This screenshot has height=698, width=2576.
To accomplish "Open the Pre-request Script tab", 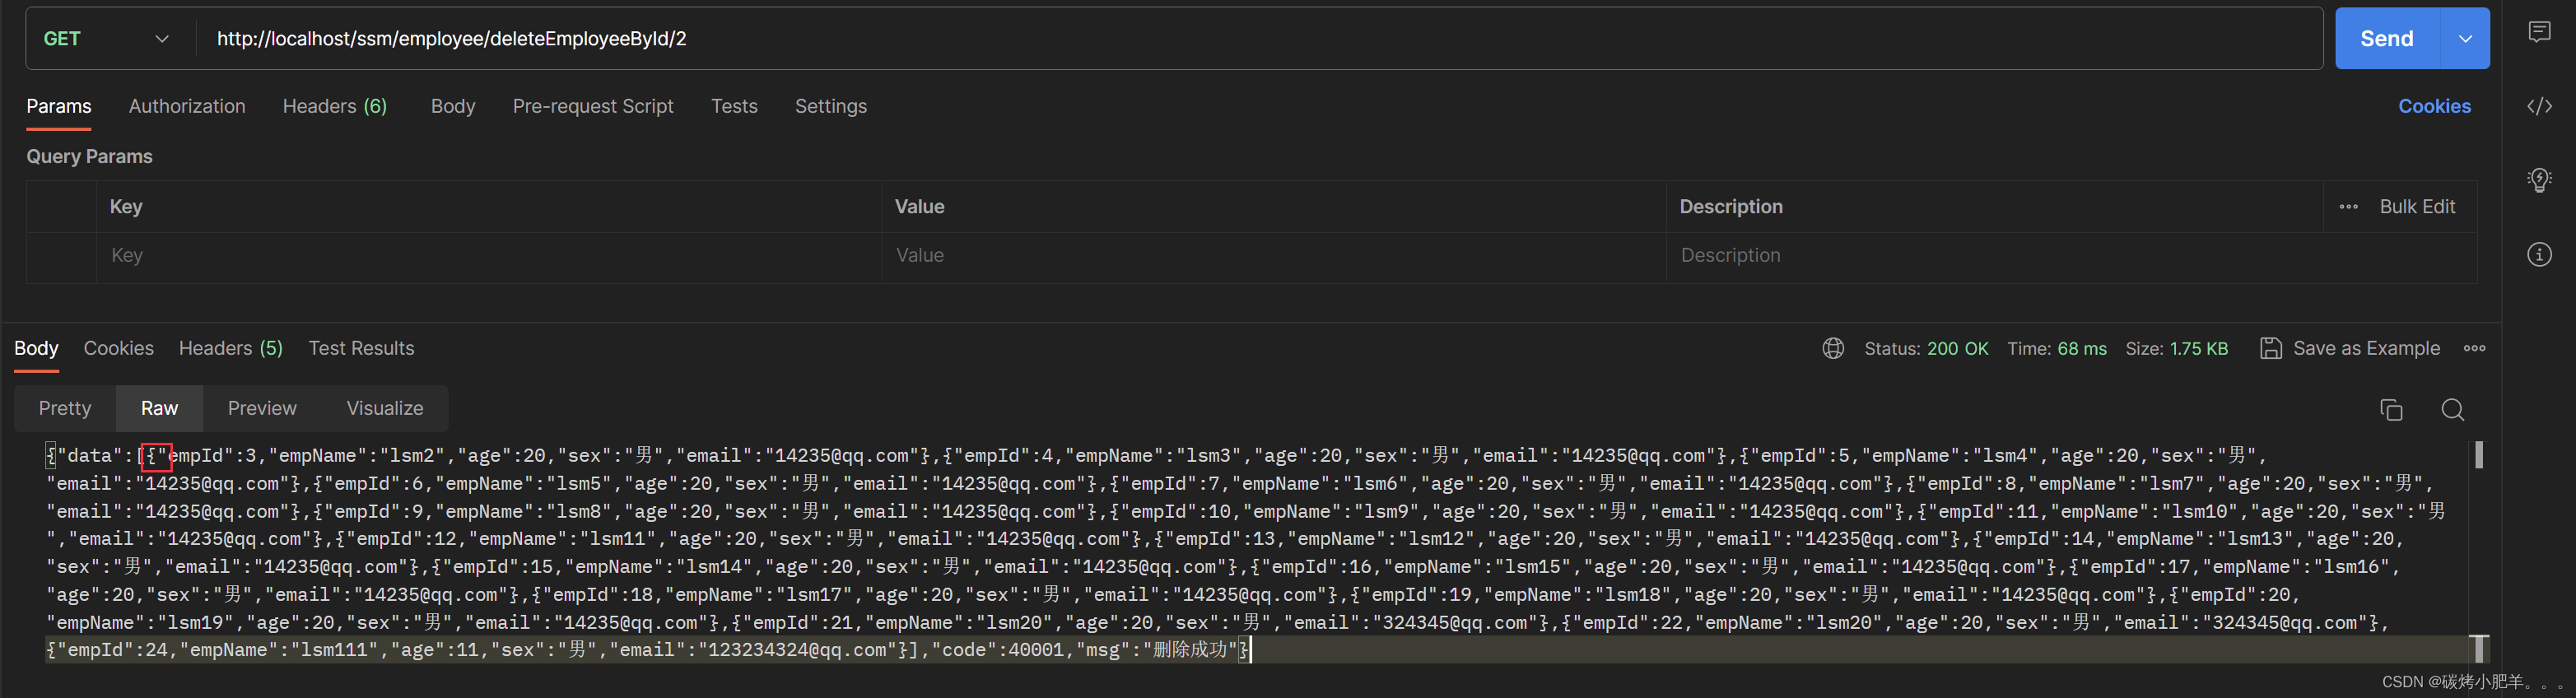I will (x=593, y=106).
